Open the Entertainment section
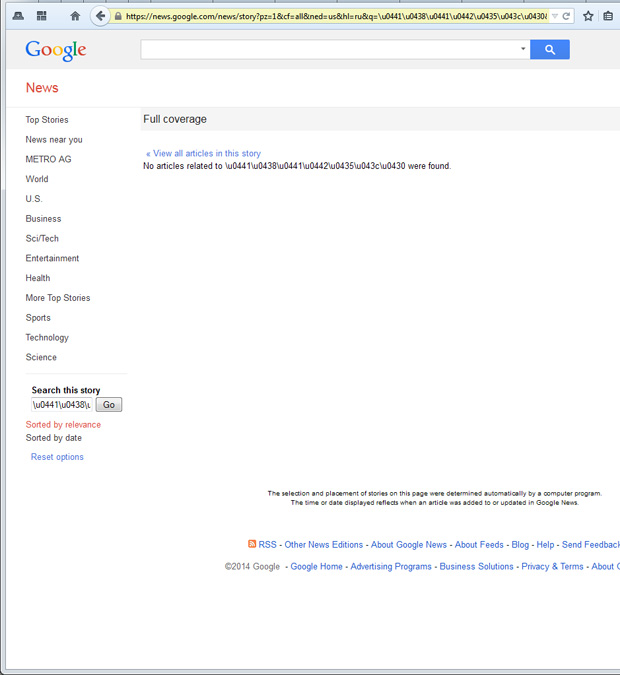Viewport: 620px width, 675px height. coord(52,258)
